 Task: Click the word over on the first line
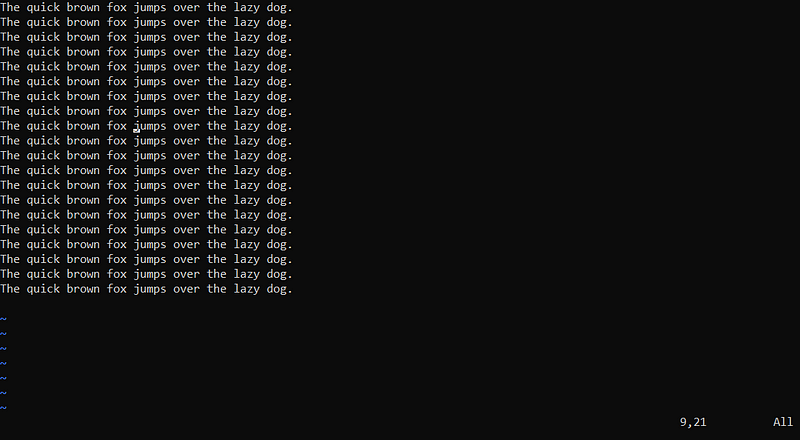(x=186, y=8)
